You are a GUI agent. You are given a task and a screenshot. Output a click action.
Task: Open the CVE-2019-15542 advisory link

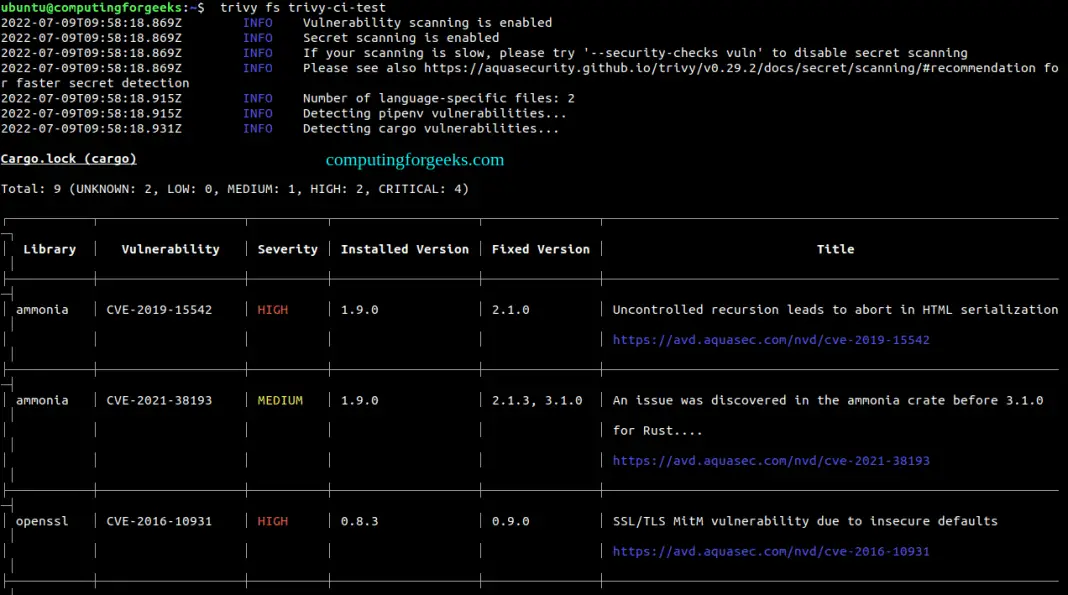[770, 339]
